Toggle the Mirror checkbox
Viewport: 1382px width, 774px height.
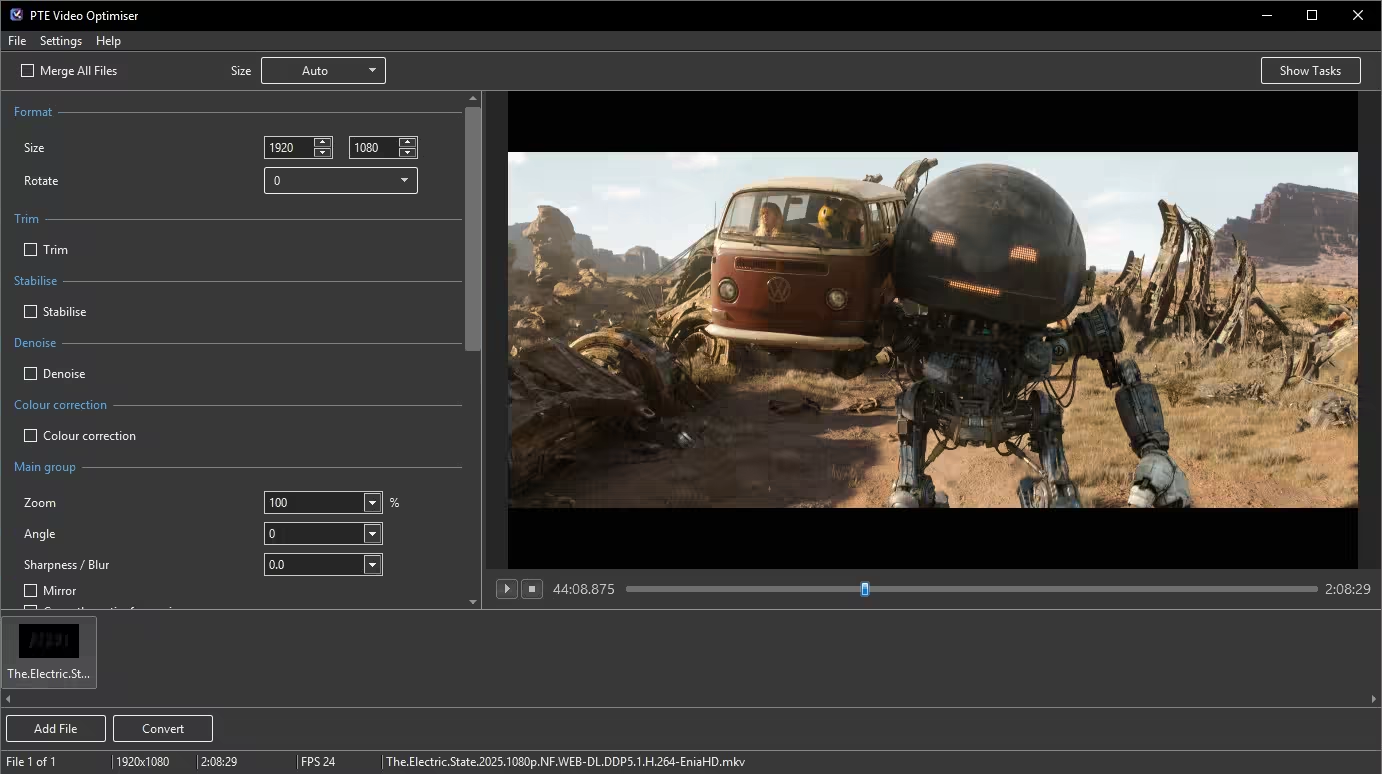[31, 591]
